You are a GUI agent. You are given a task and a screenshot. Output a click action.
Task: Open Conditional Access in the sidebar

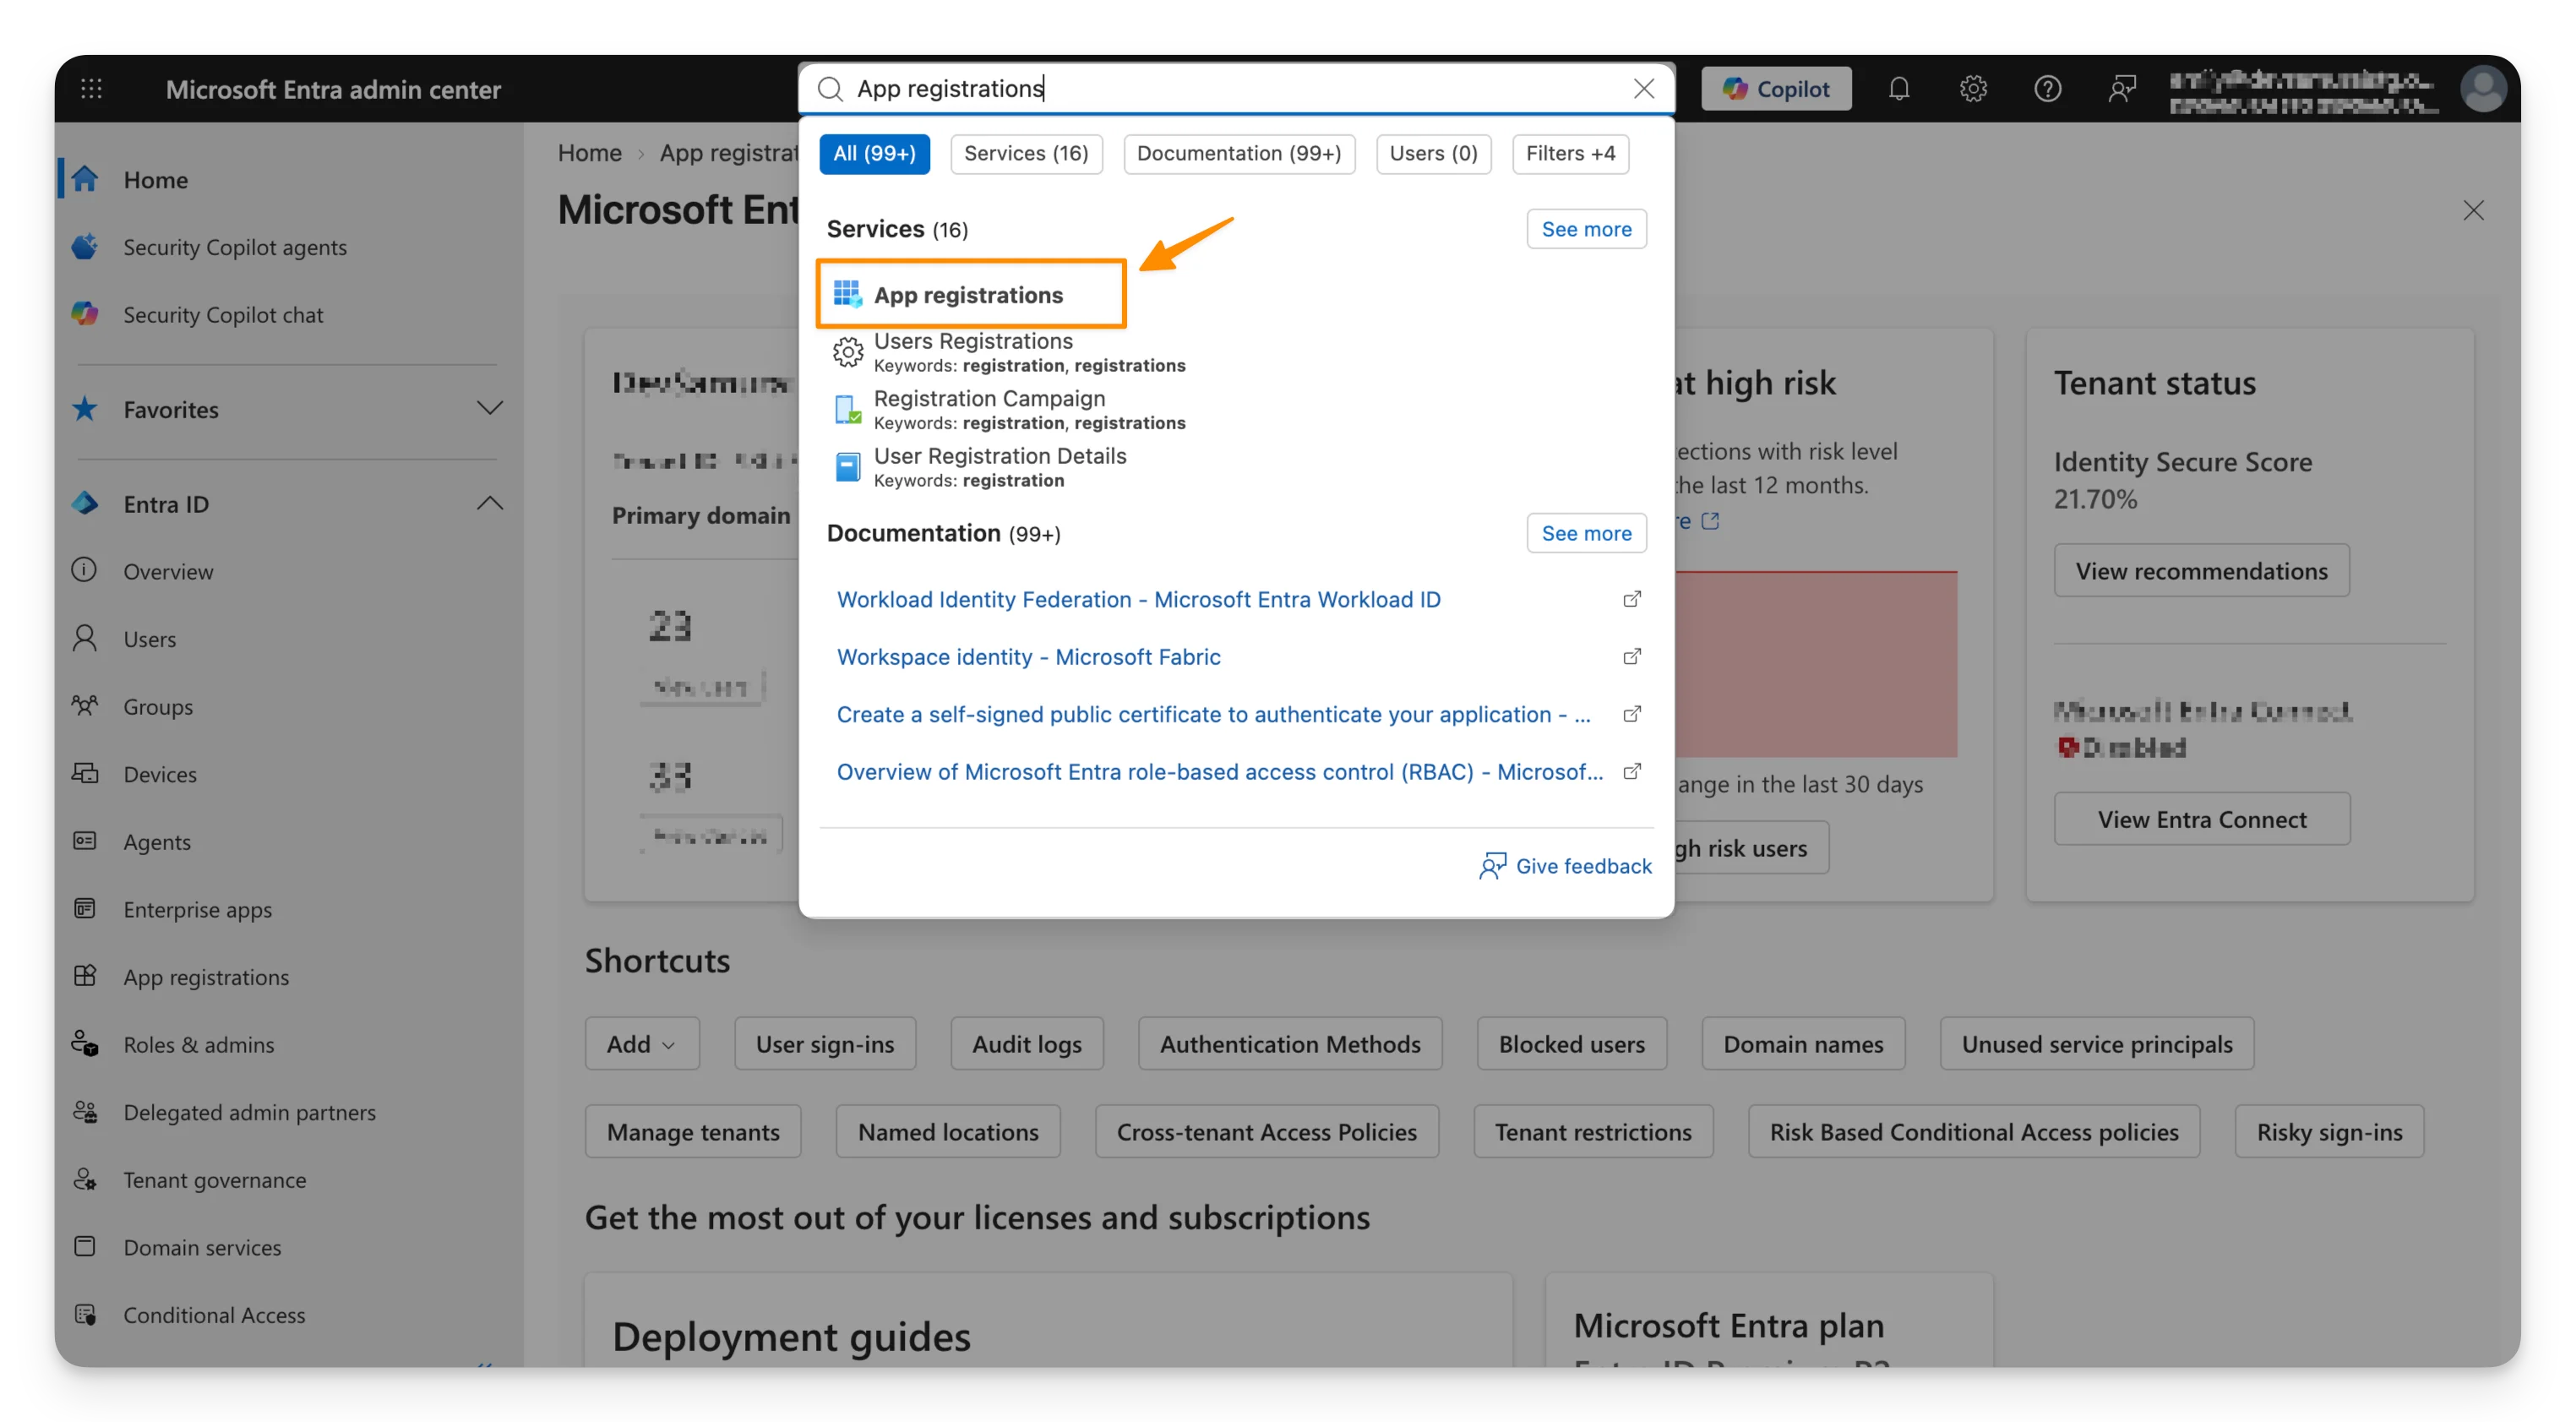214,1314
